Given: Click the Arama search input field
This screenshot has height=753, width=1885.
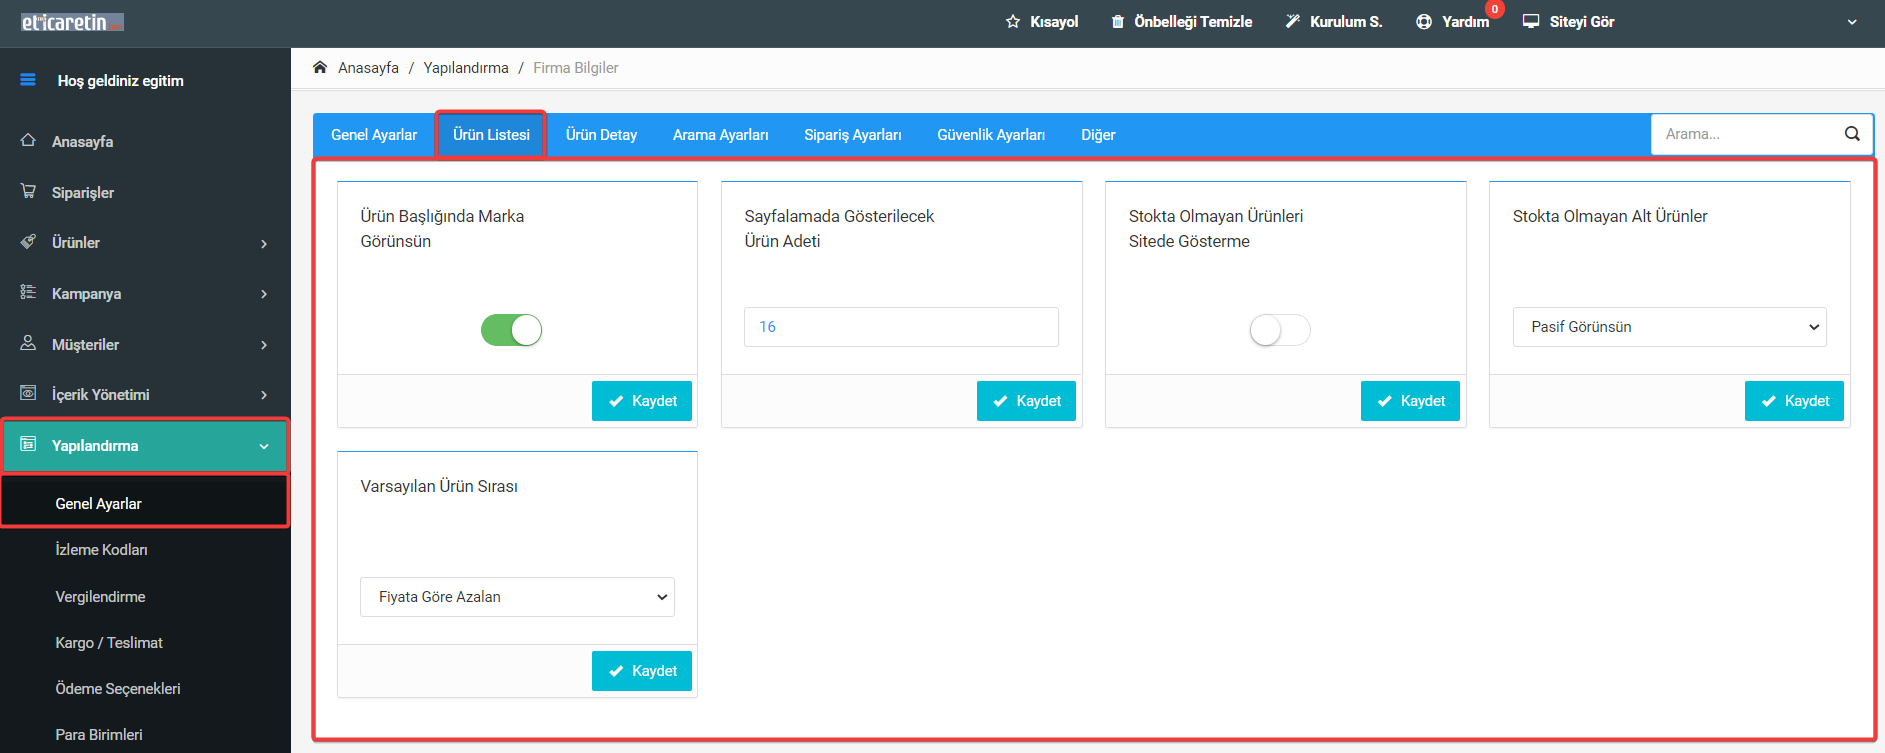Looking at the screenshot, I should pyautogui.click(x=1747, y=134).
